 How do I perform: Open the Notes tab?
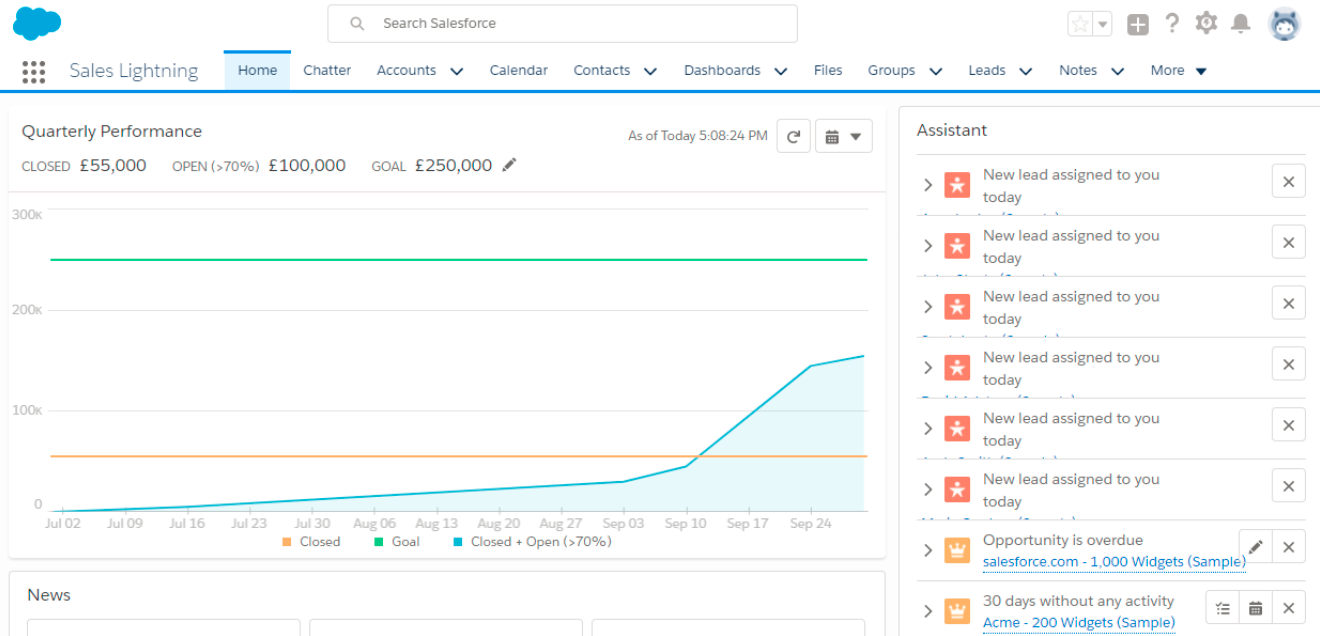pyautogui.click(x=1078, y=71)
